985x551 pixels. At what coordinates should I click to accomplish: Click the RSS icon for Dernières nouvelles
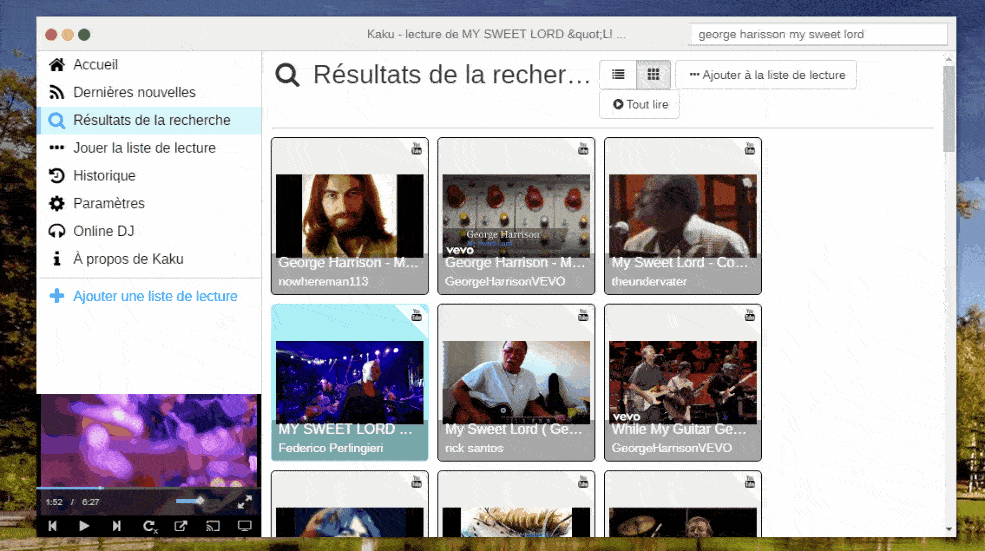click(x=57, y=92)
